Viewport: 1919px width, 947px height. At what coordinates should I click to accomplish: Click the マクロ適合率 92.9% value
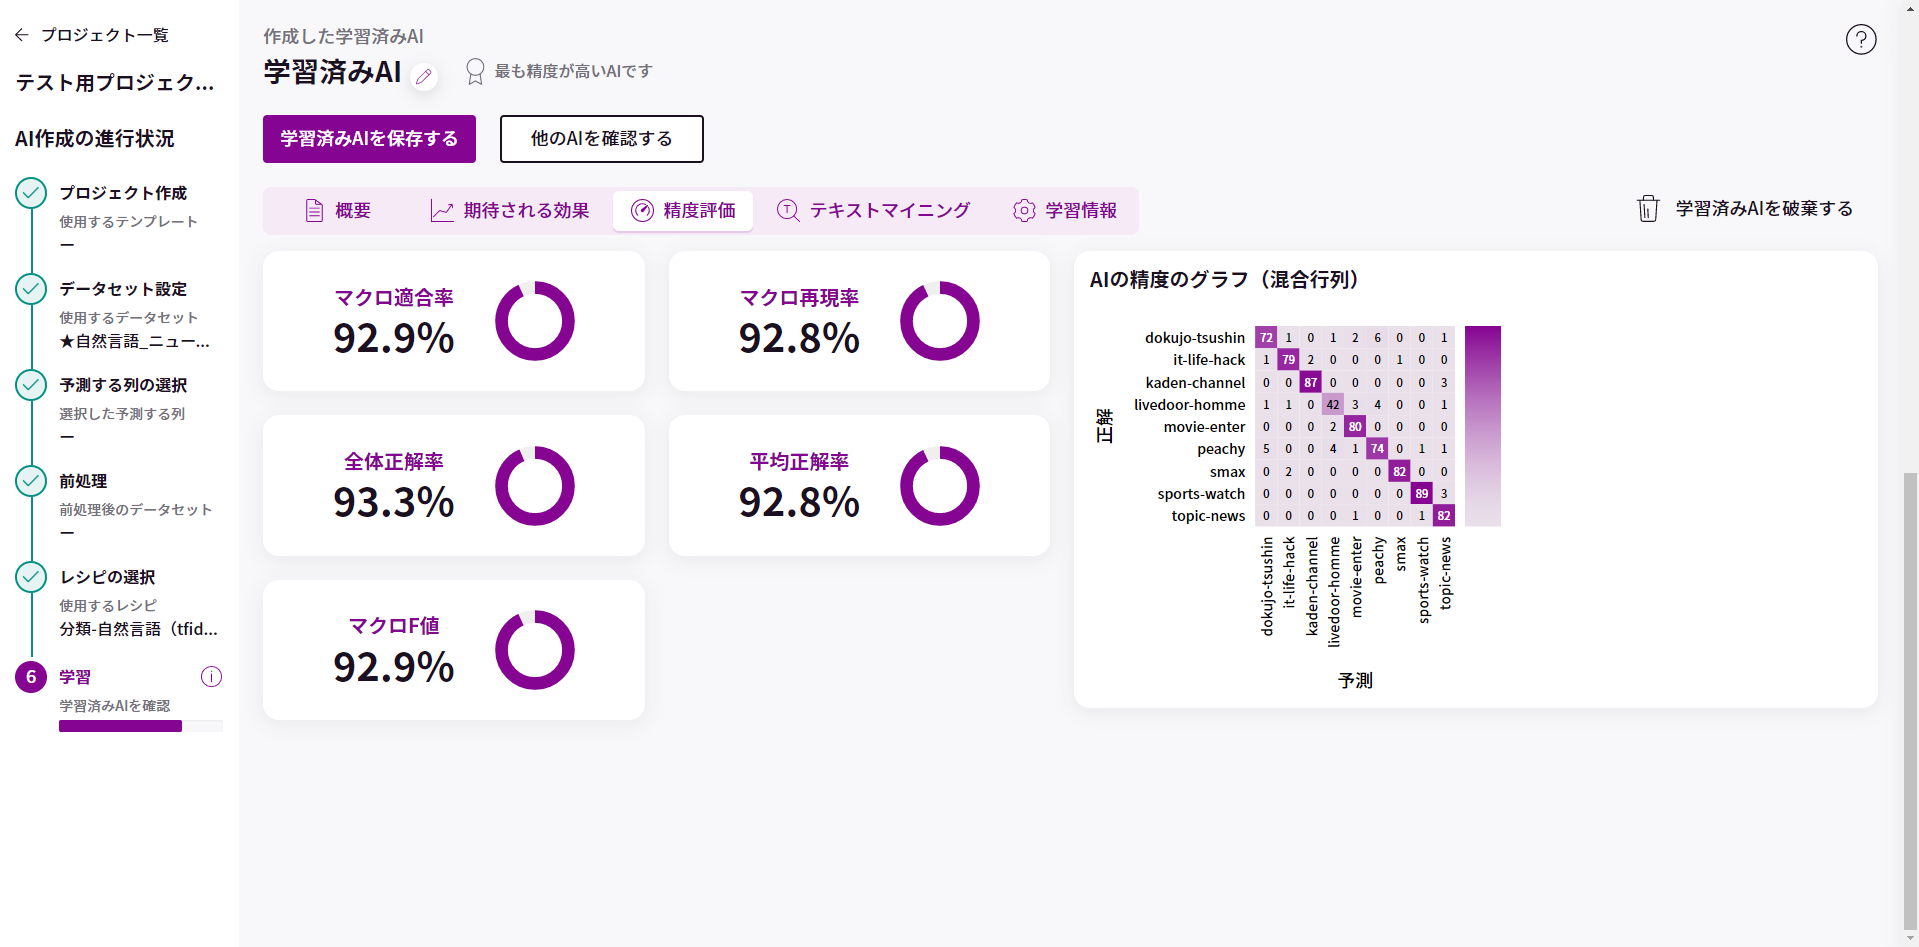click(x=394, y=338)
